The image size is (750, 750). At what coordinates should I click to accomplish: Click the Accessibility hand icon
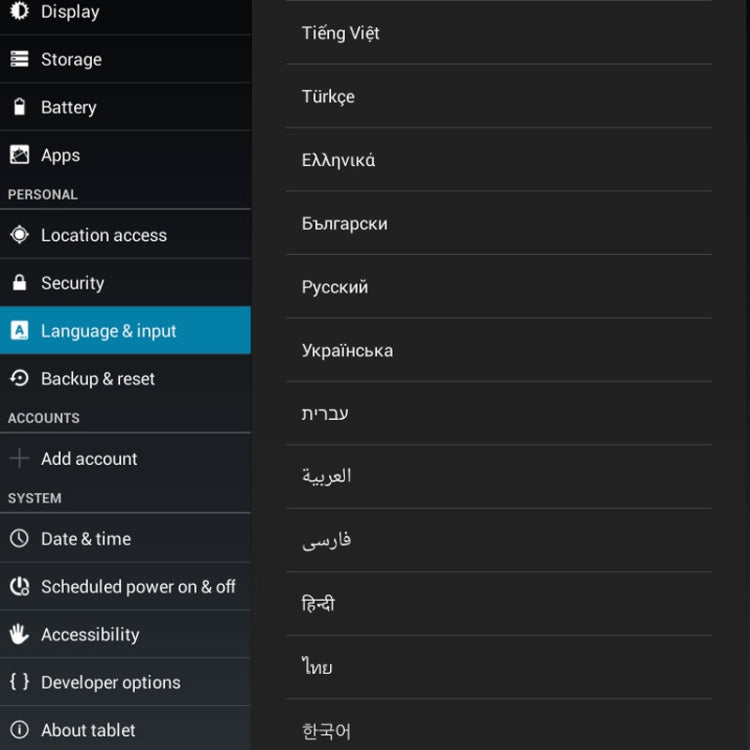(x=19, y=634)
